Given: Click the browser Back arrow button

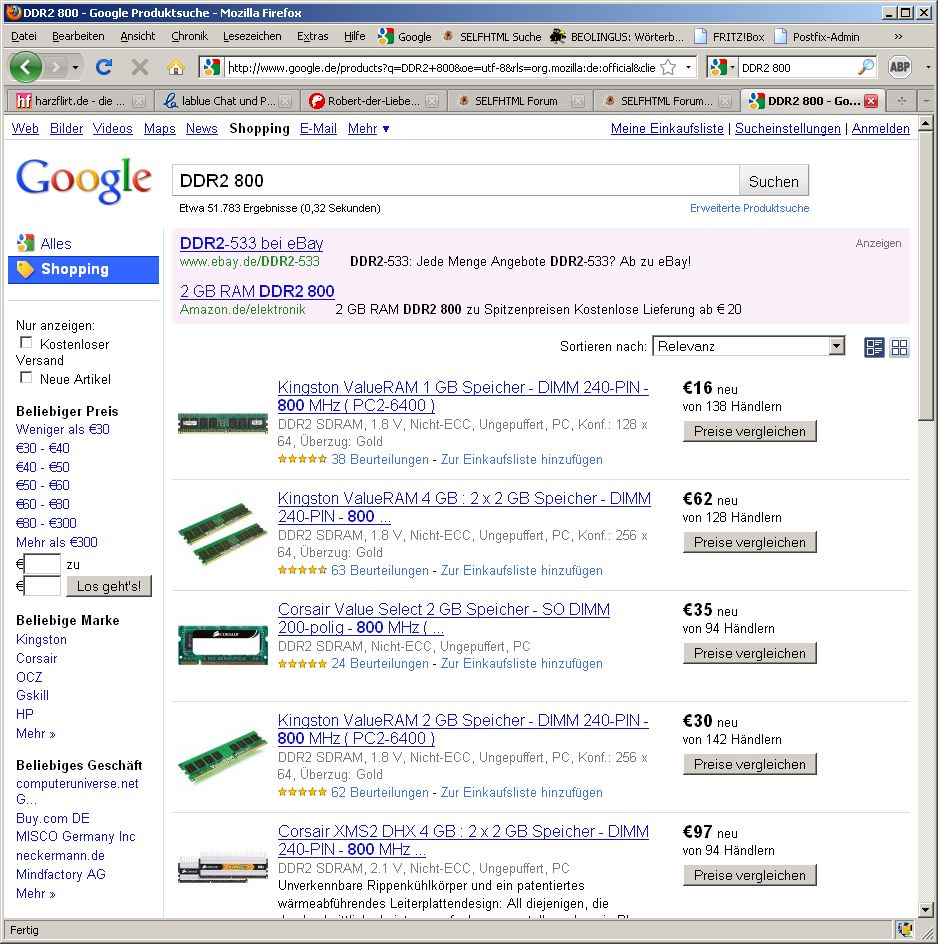Looking at the screenshot, I should 26,67.
